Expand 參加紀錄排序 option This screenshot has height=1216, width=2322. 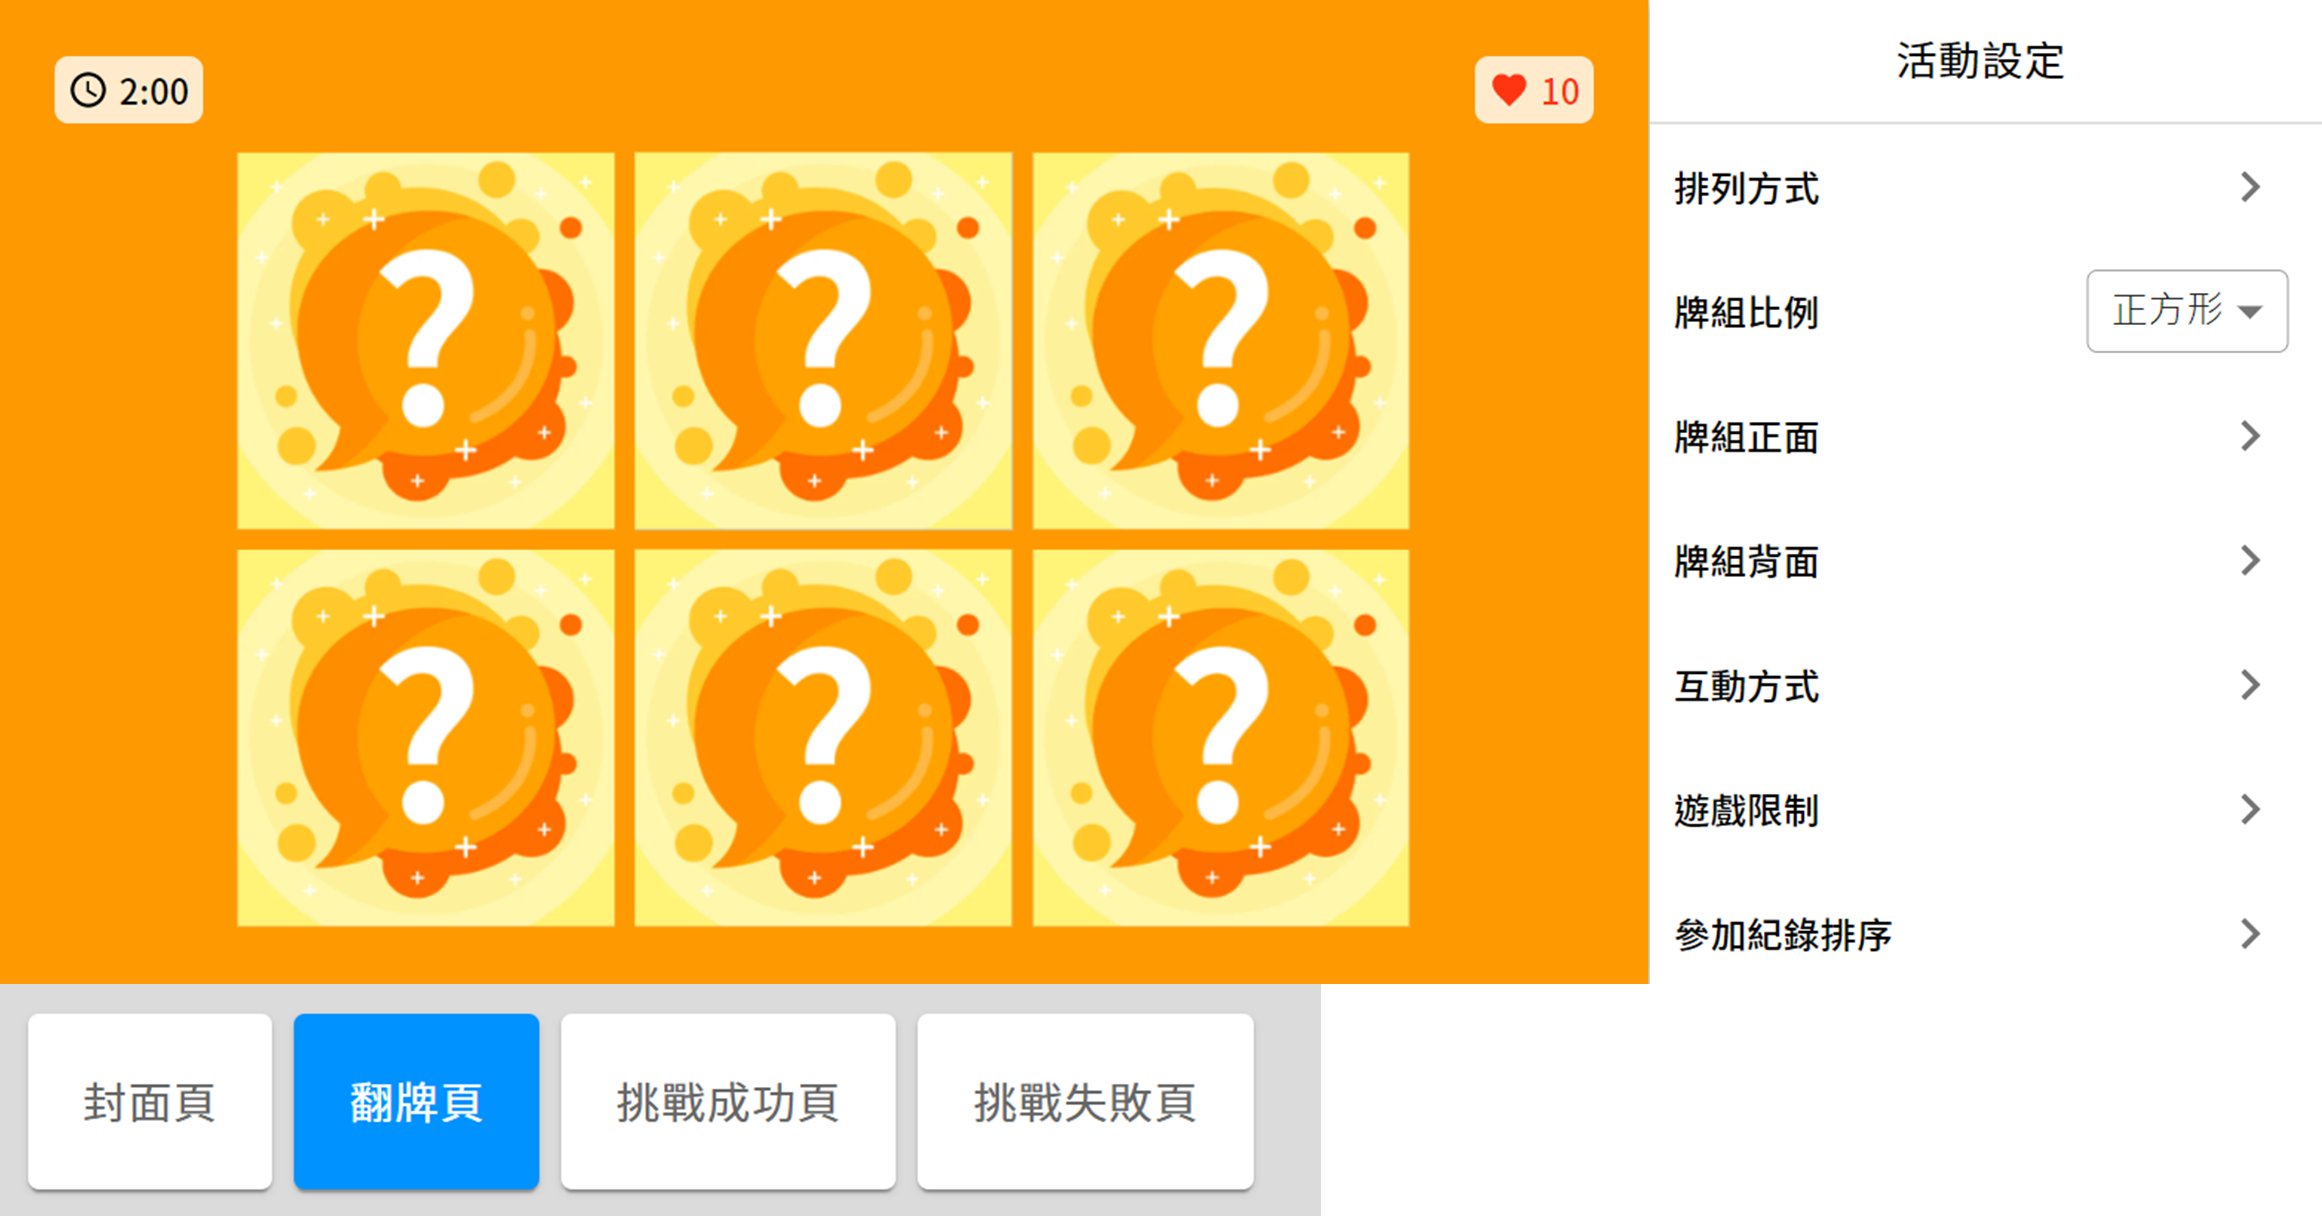coord(1985,934)
